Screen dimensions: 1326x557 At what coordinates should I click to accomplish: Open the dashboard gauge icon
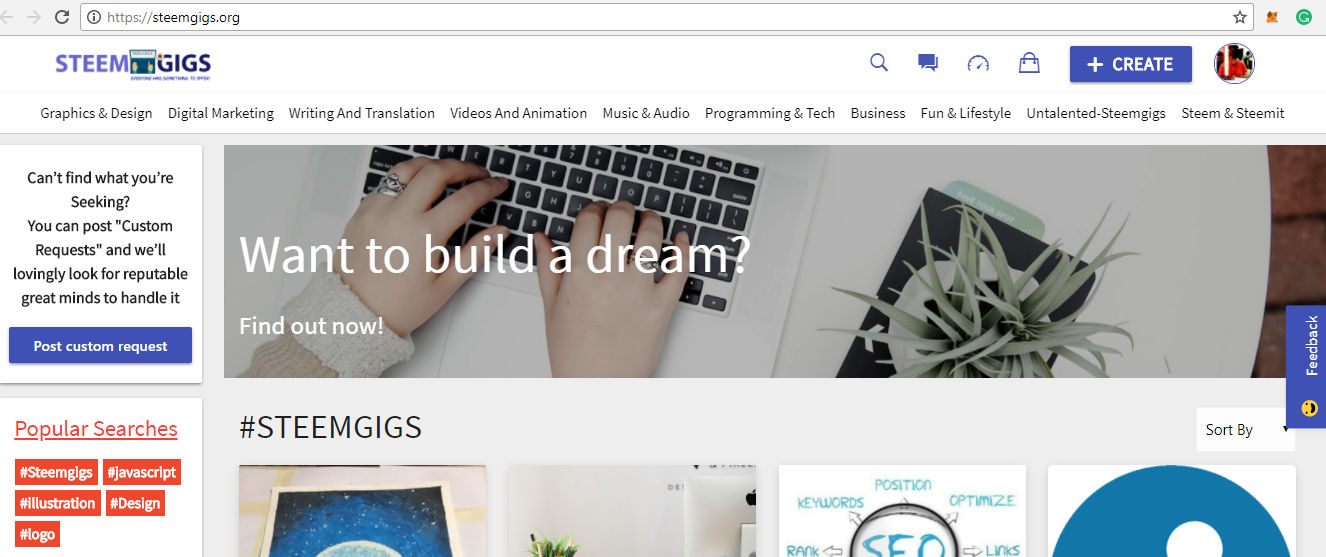click(x=978, y=64)
